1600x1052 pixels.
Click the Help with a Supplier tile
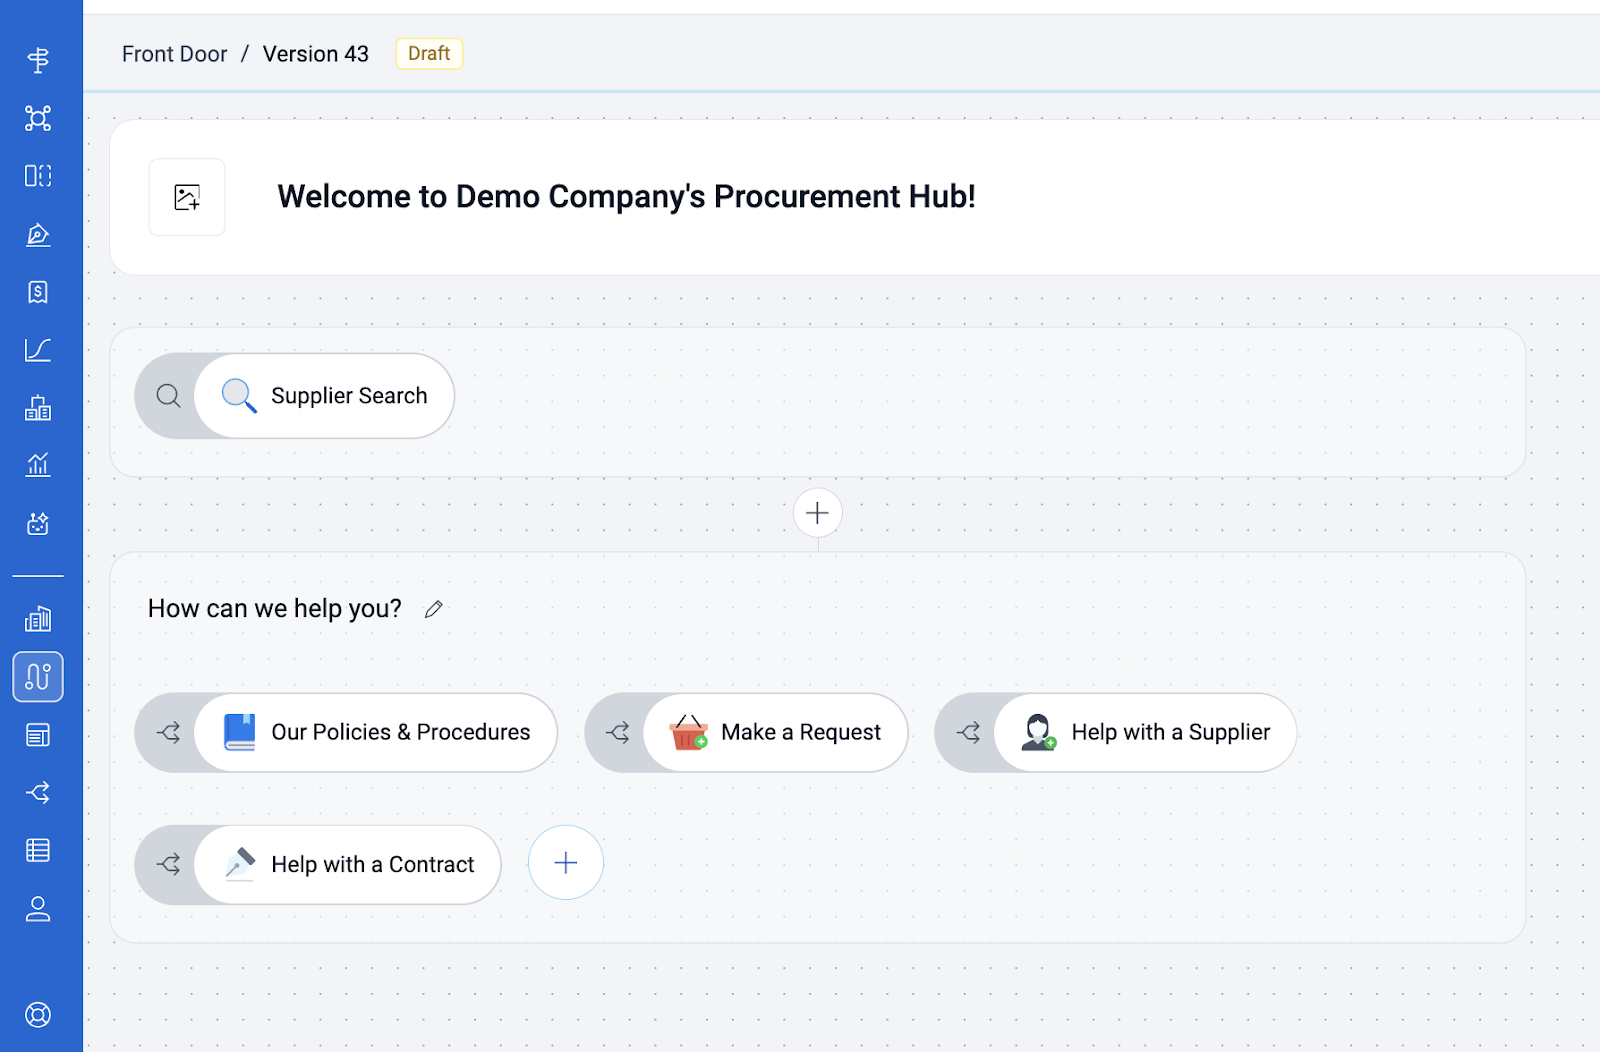[1145, 733]
